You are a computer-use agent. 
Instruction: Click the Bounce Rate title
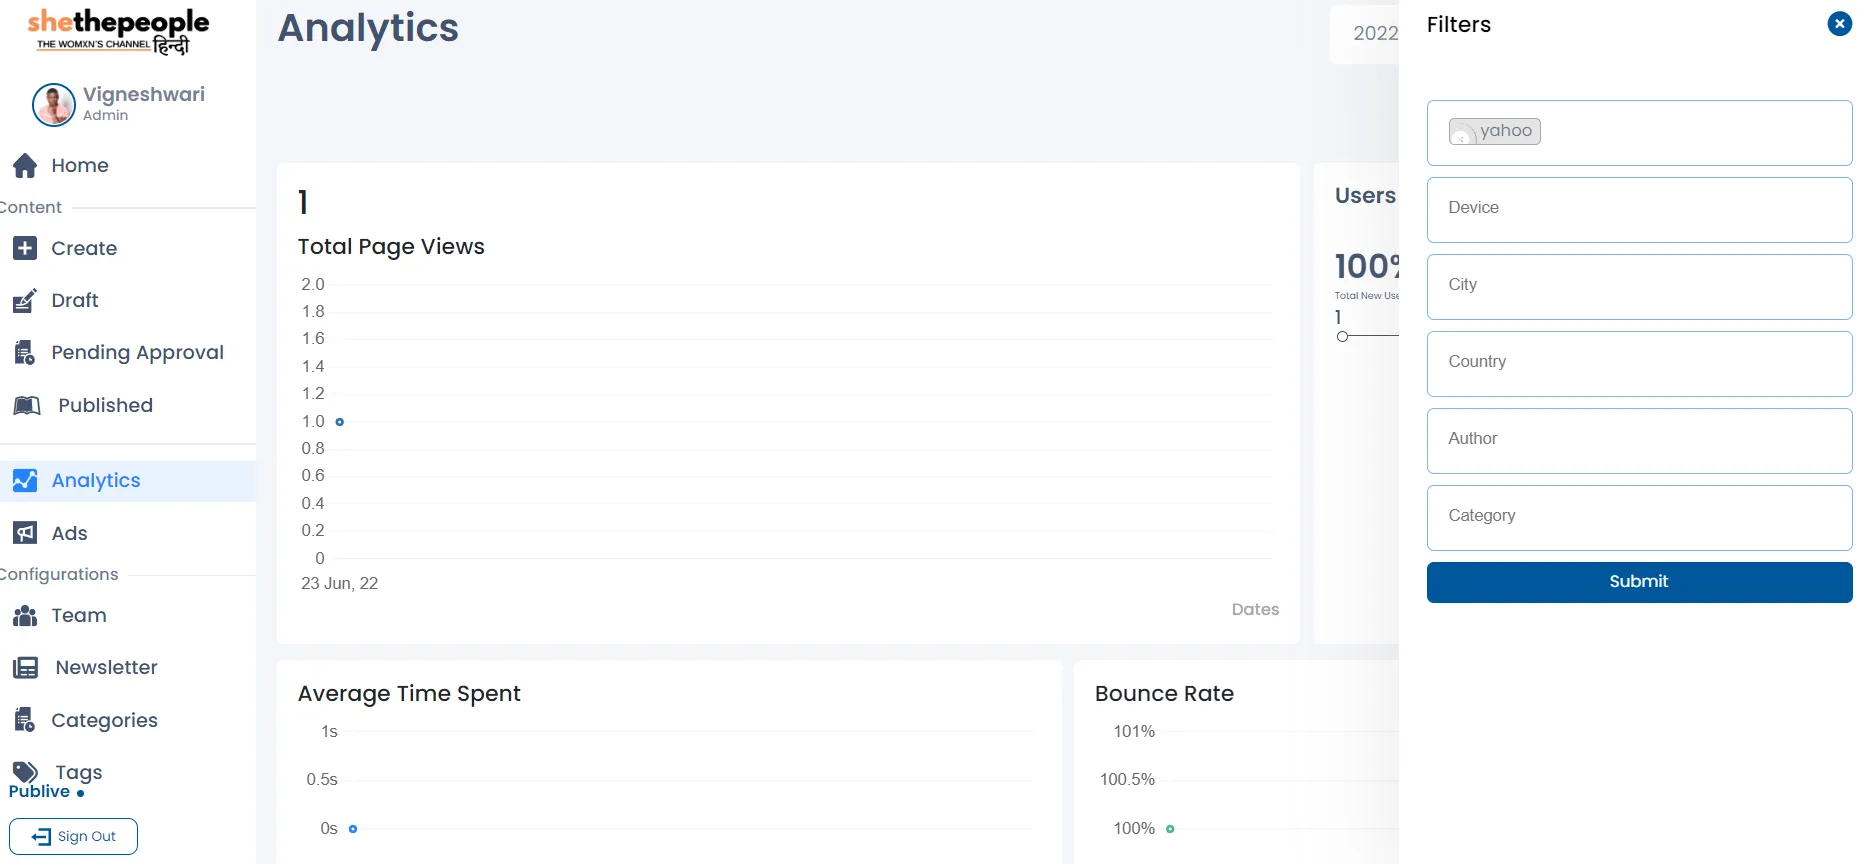tap(1164, 693)
